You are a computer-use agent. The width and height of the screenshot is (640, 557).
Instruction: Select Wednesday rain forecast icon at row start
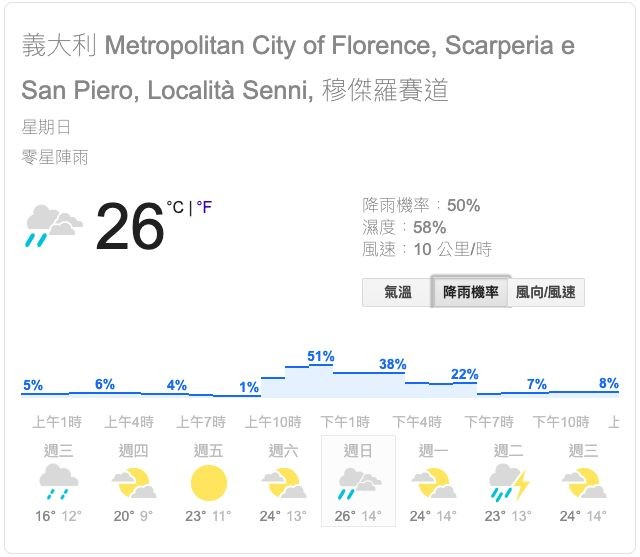coord(59,483)
